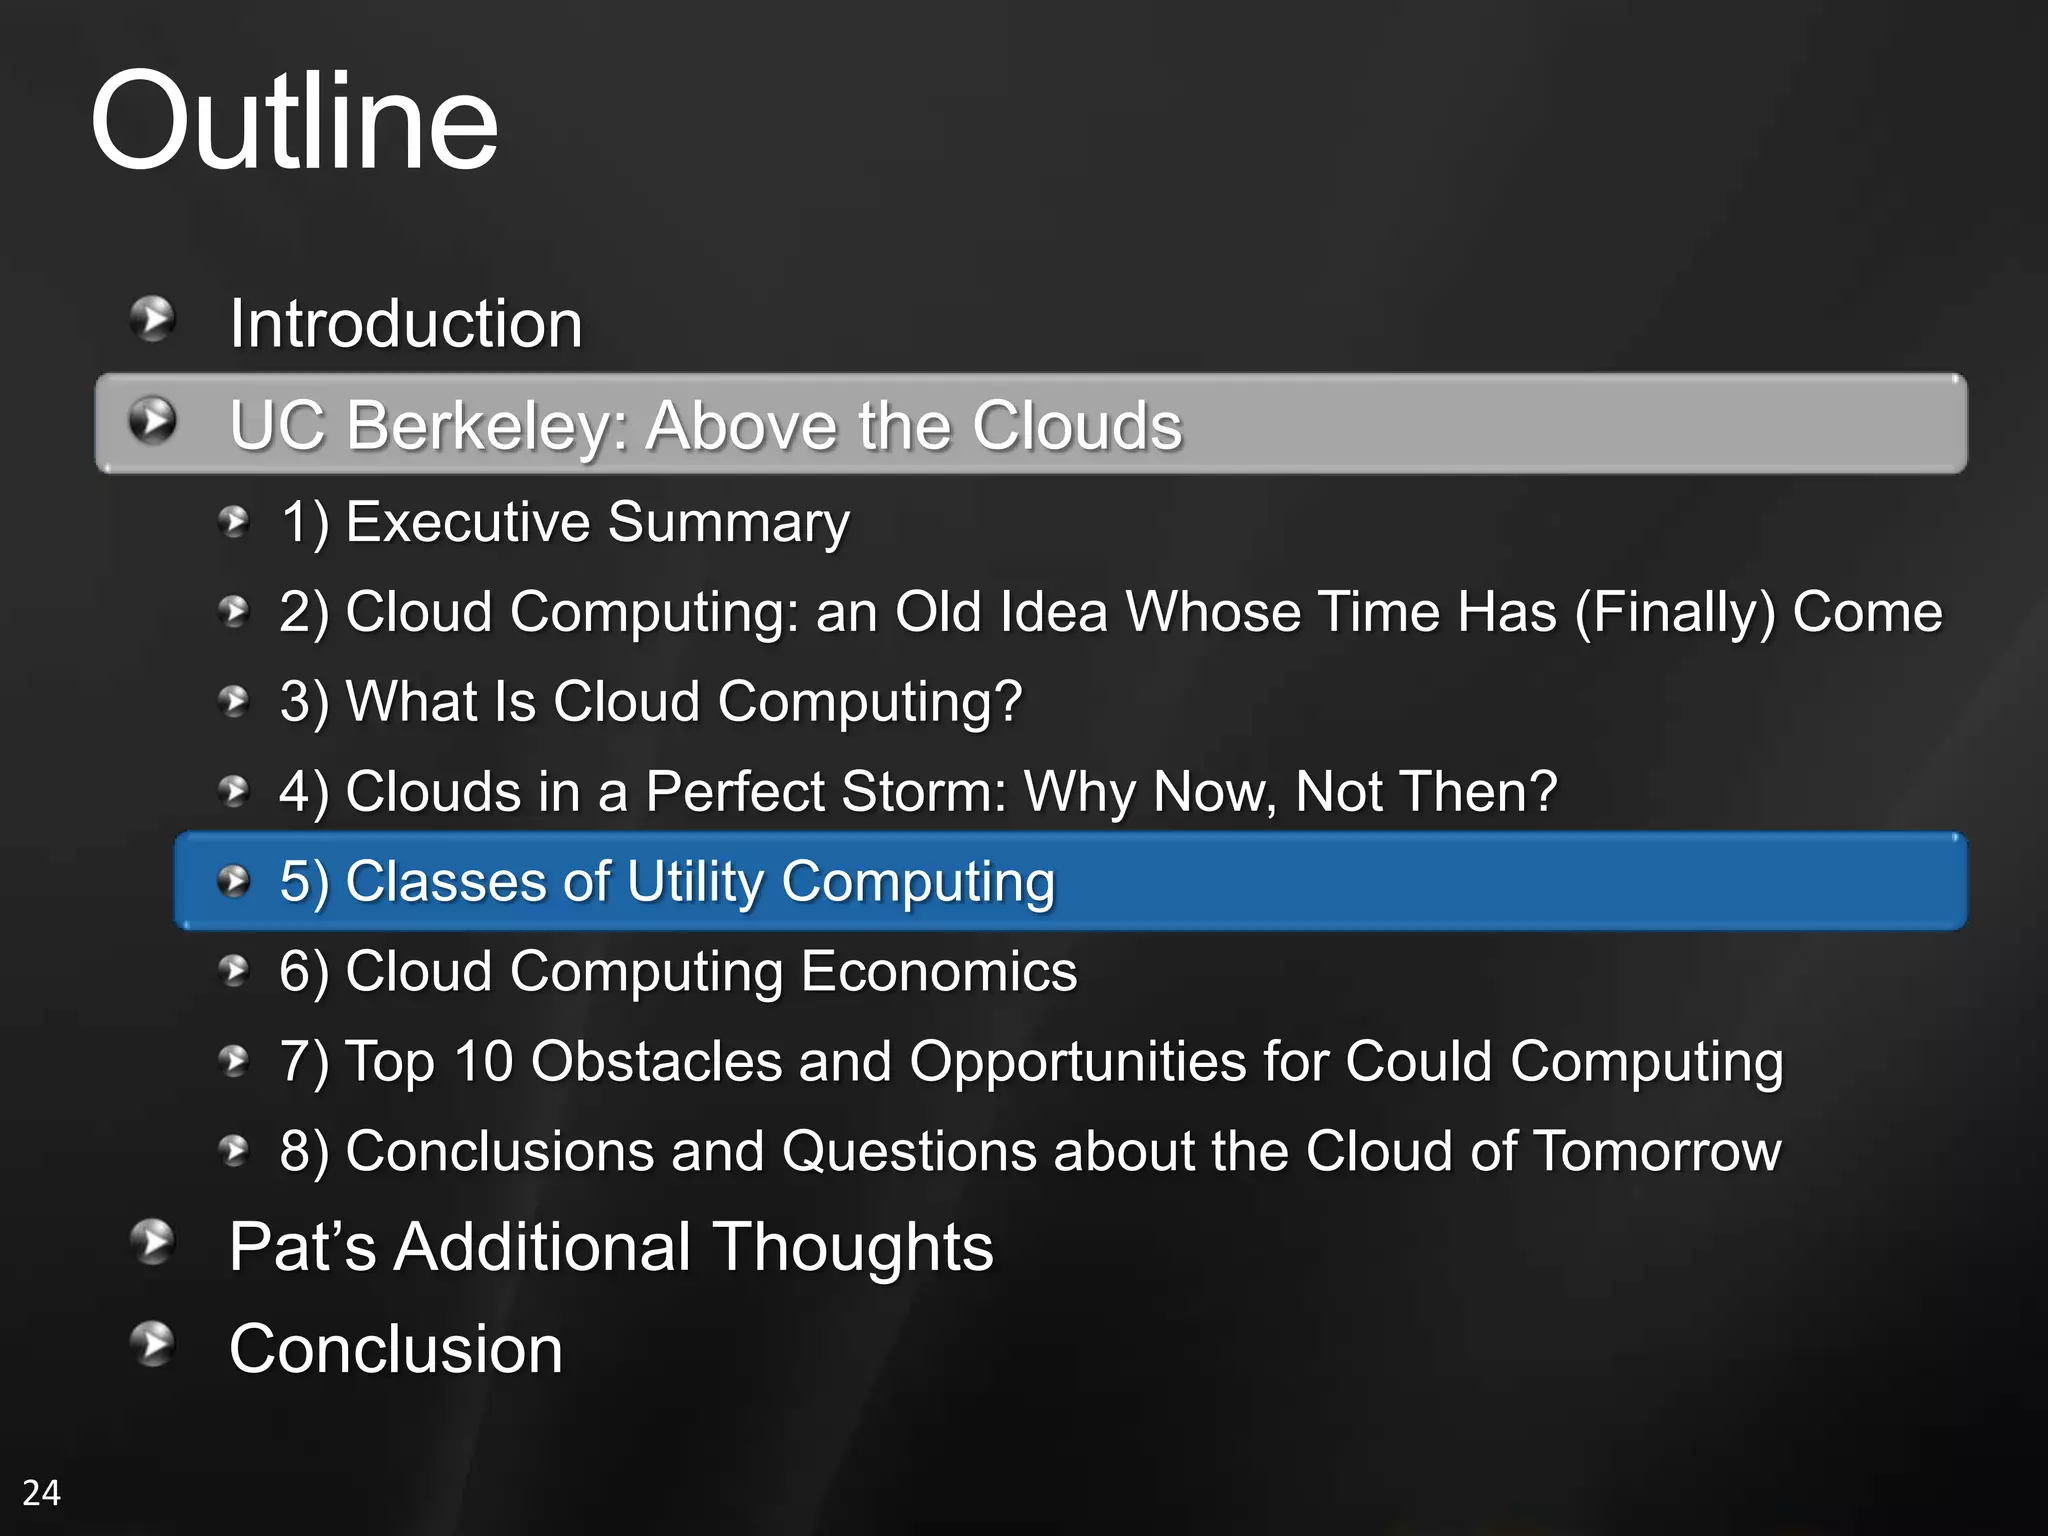Click the slide number 24

41,1492
